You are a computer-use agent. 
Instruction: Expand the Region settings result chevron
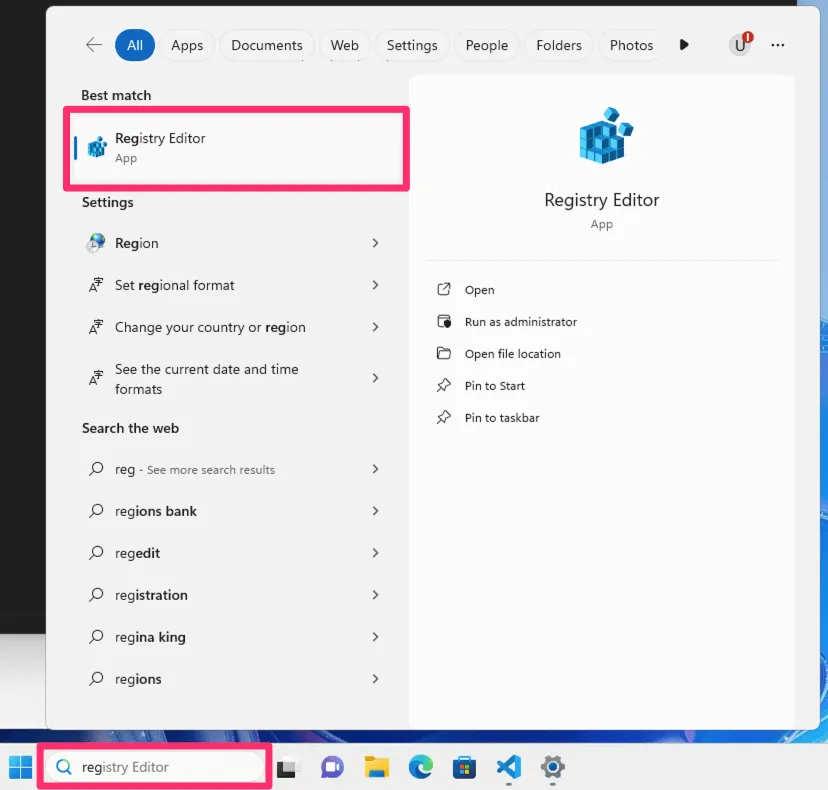point(375,243)
